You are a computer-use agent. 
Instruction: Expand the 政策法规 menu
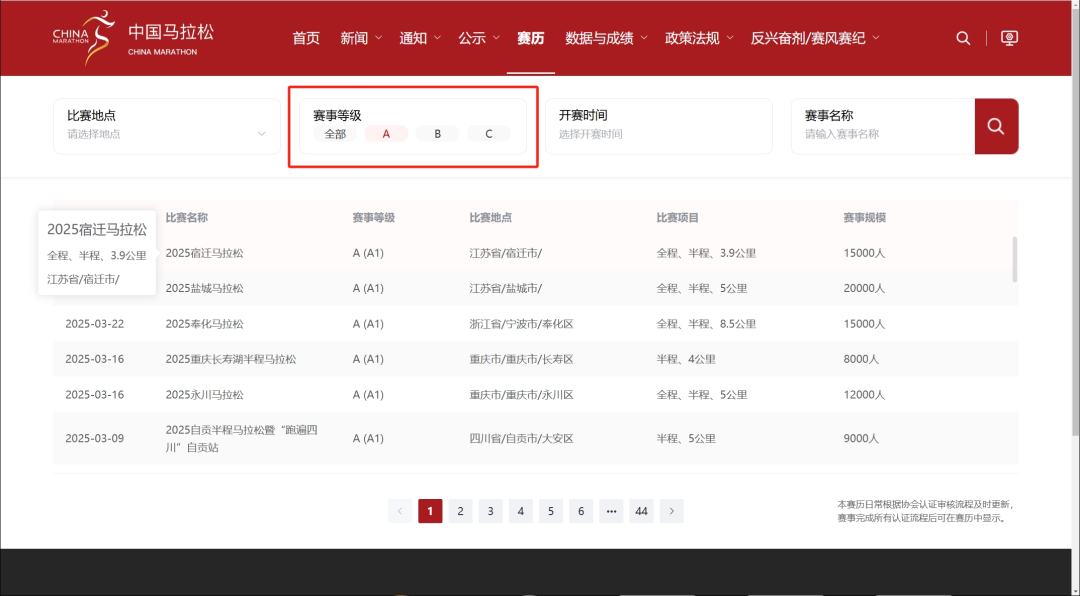click(699, 38)
